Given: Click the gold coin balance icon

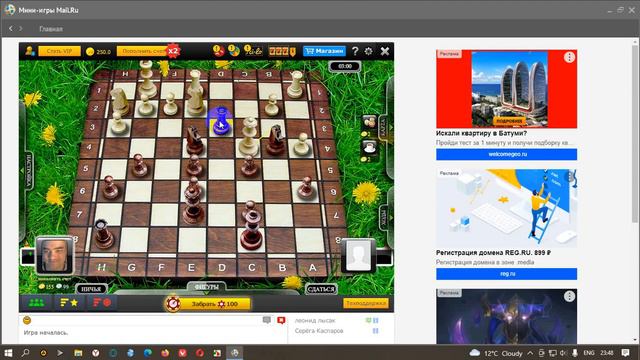Looking at the screenshot, I should (x=90, y=51).
